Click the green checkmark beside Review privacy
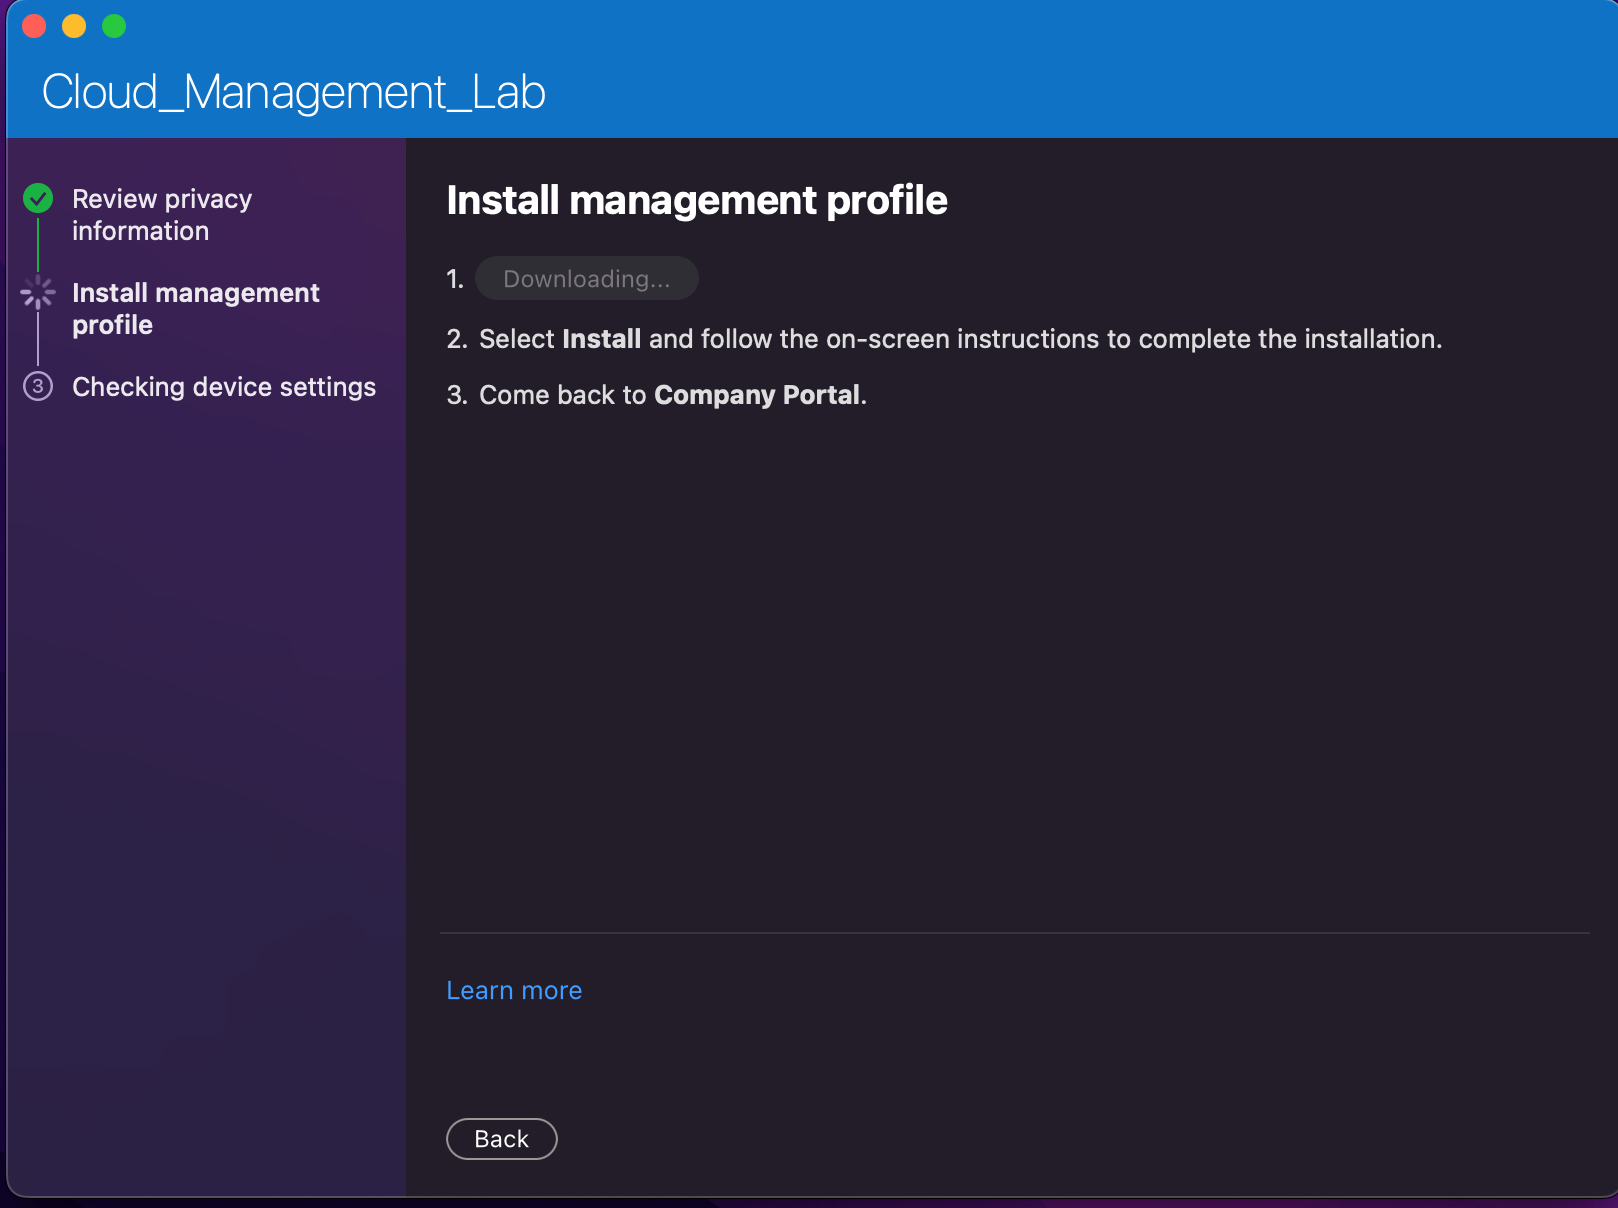 38,198
